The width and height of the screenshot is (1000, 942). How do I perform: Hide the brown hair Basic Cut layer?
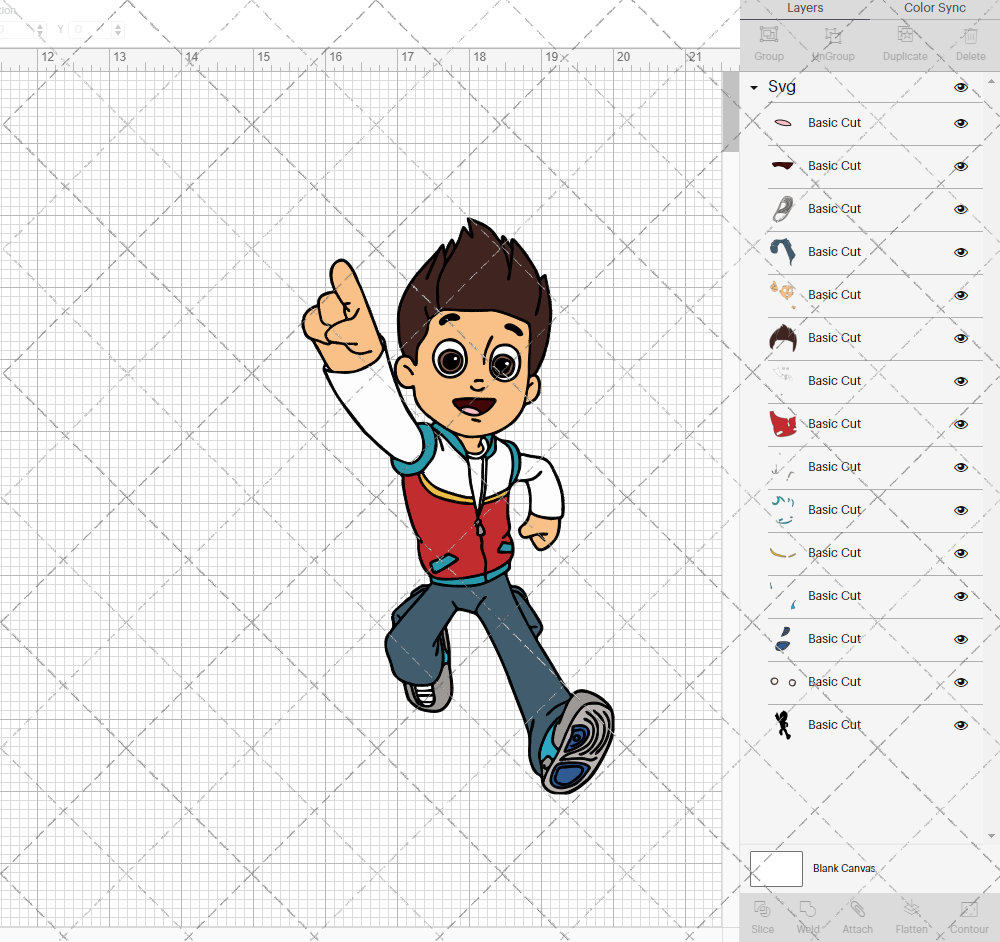(x=960, y=338)
